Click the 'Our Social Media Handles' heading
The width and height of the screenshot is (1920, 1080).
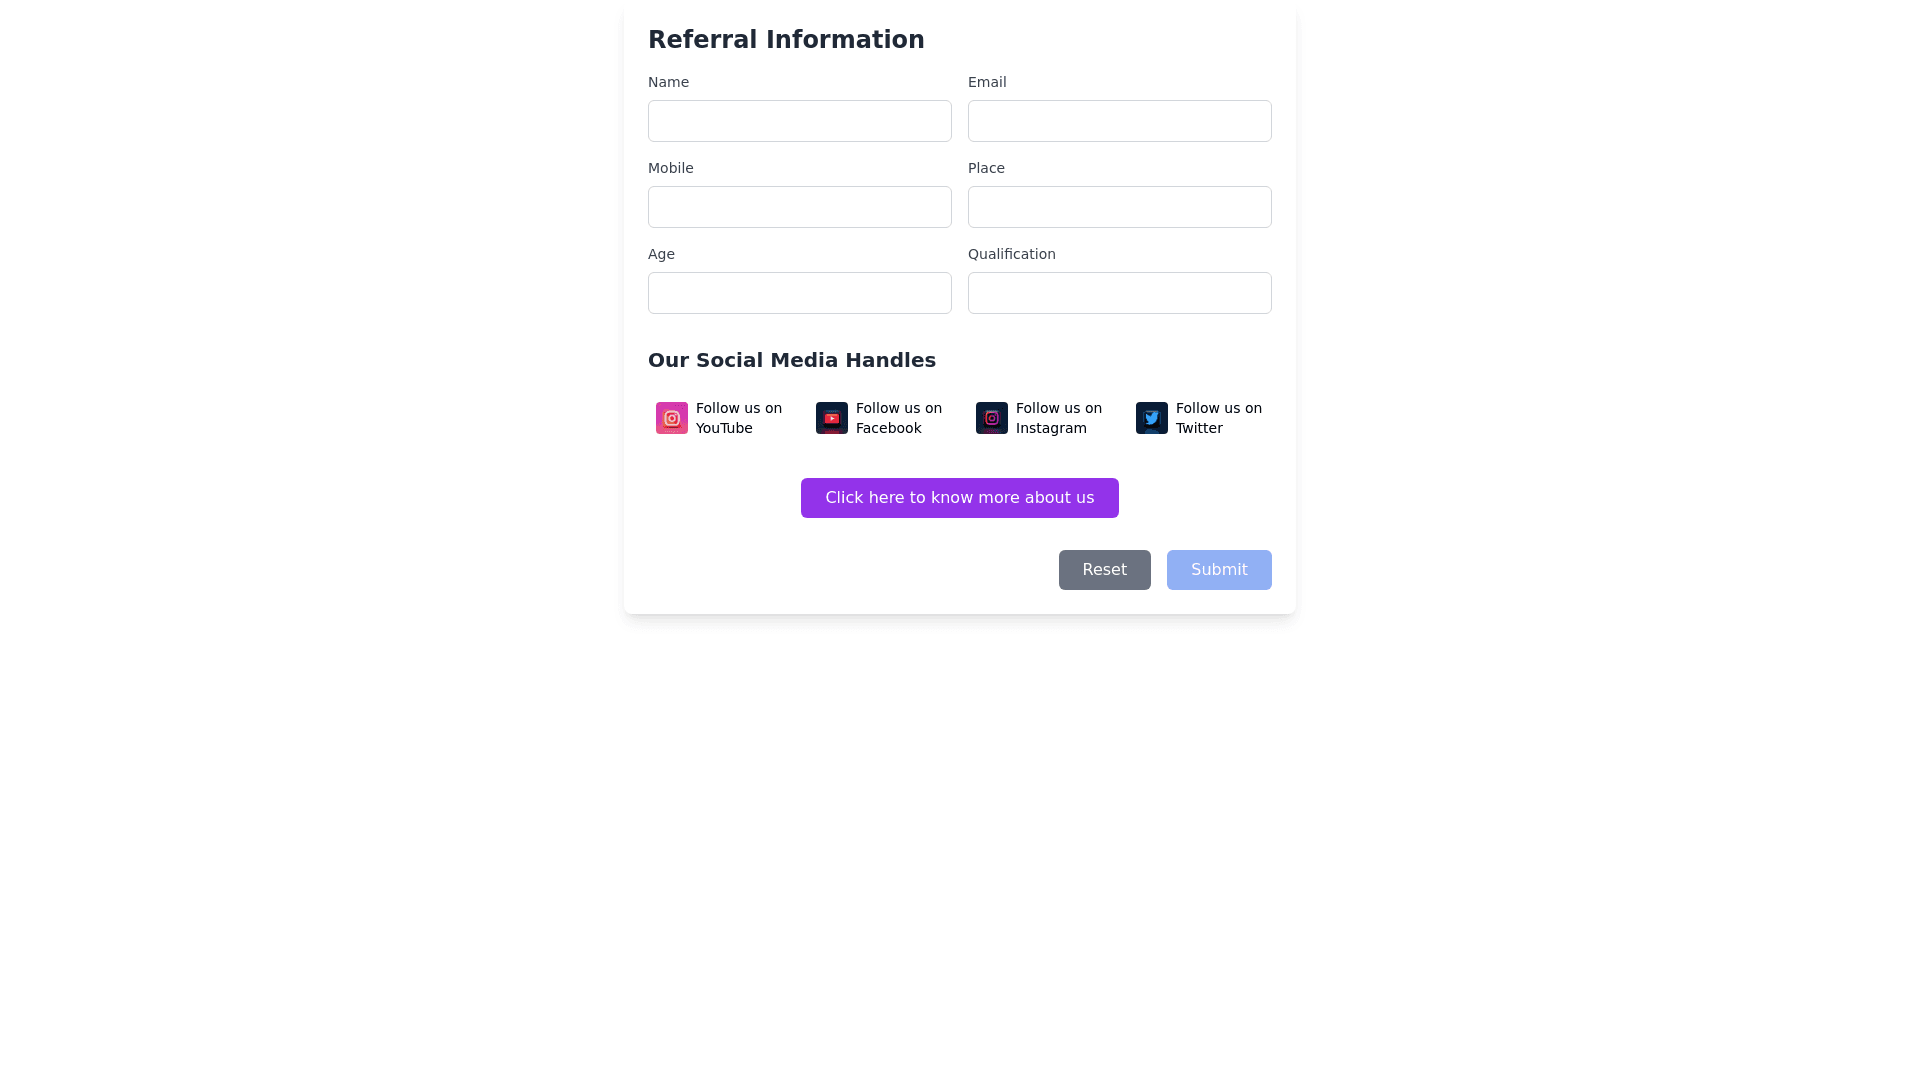pyautogui.click(x=792, y=360)
